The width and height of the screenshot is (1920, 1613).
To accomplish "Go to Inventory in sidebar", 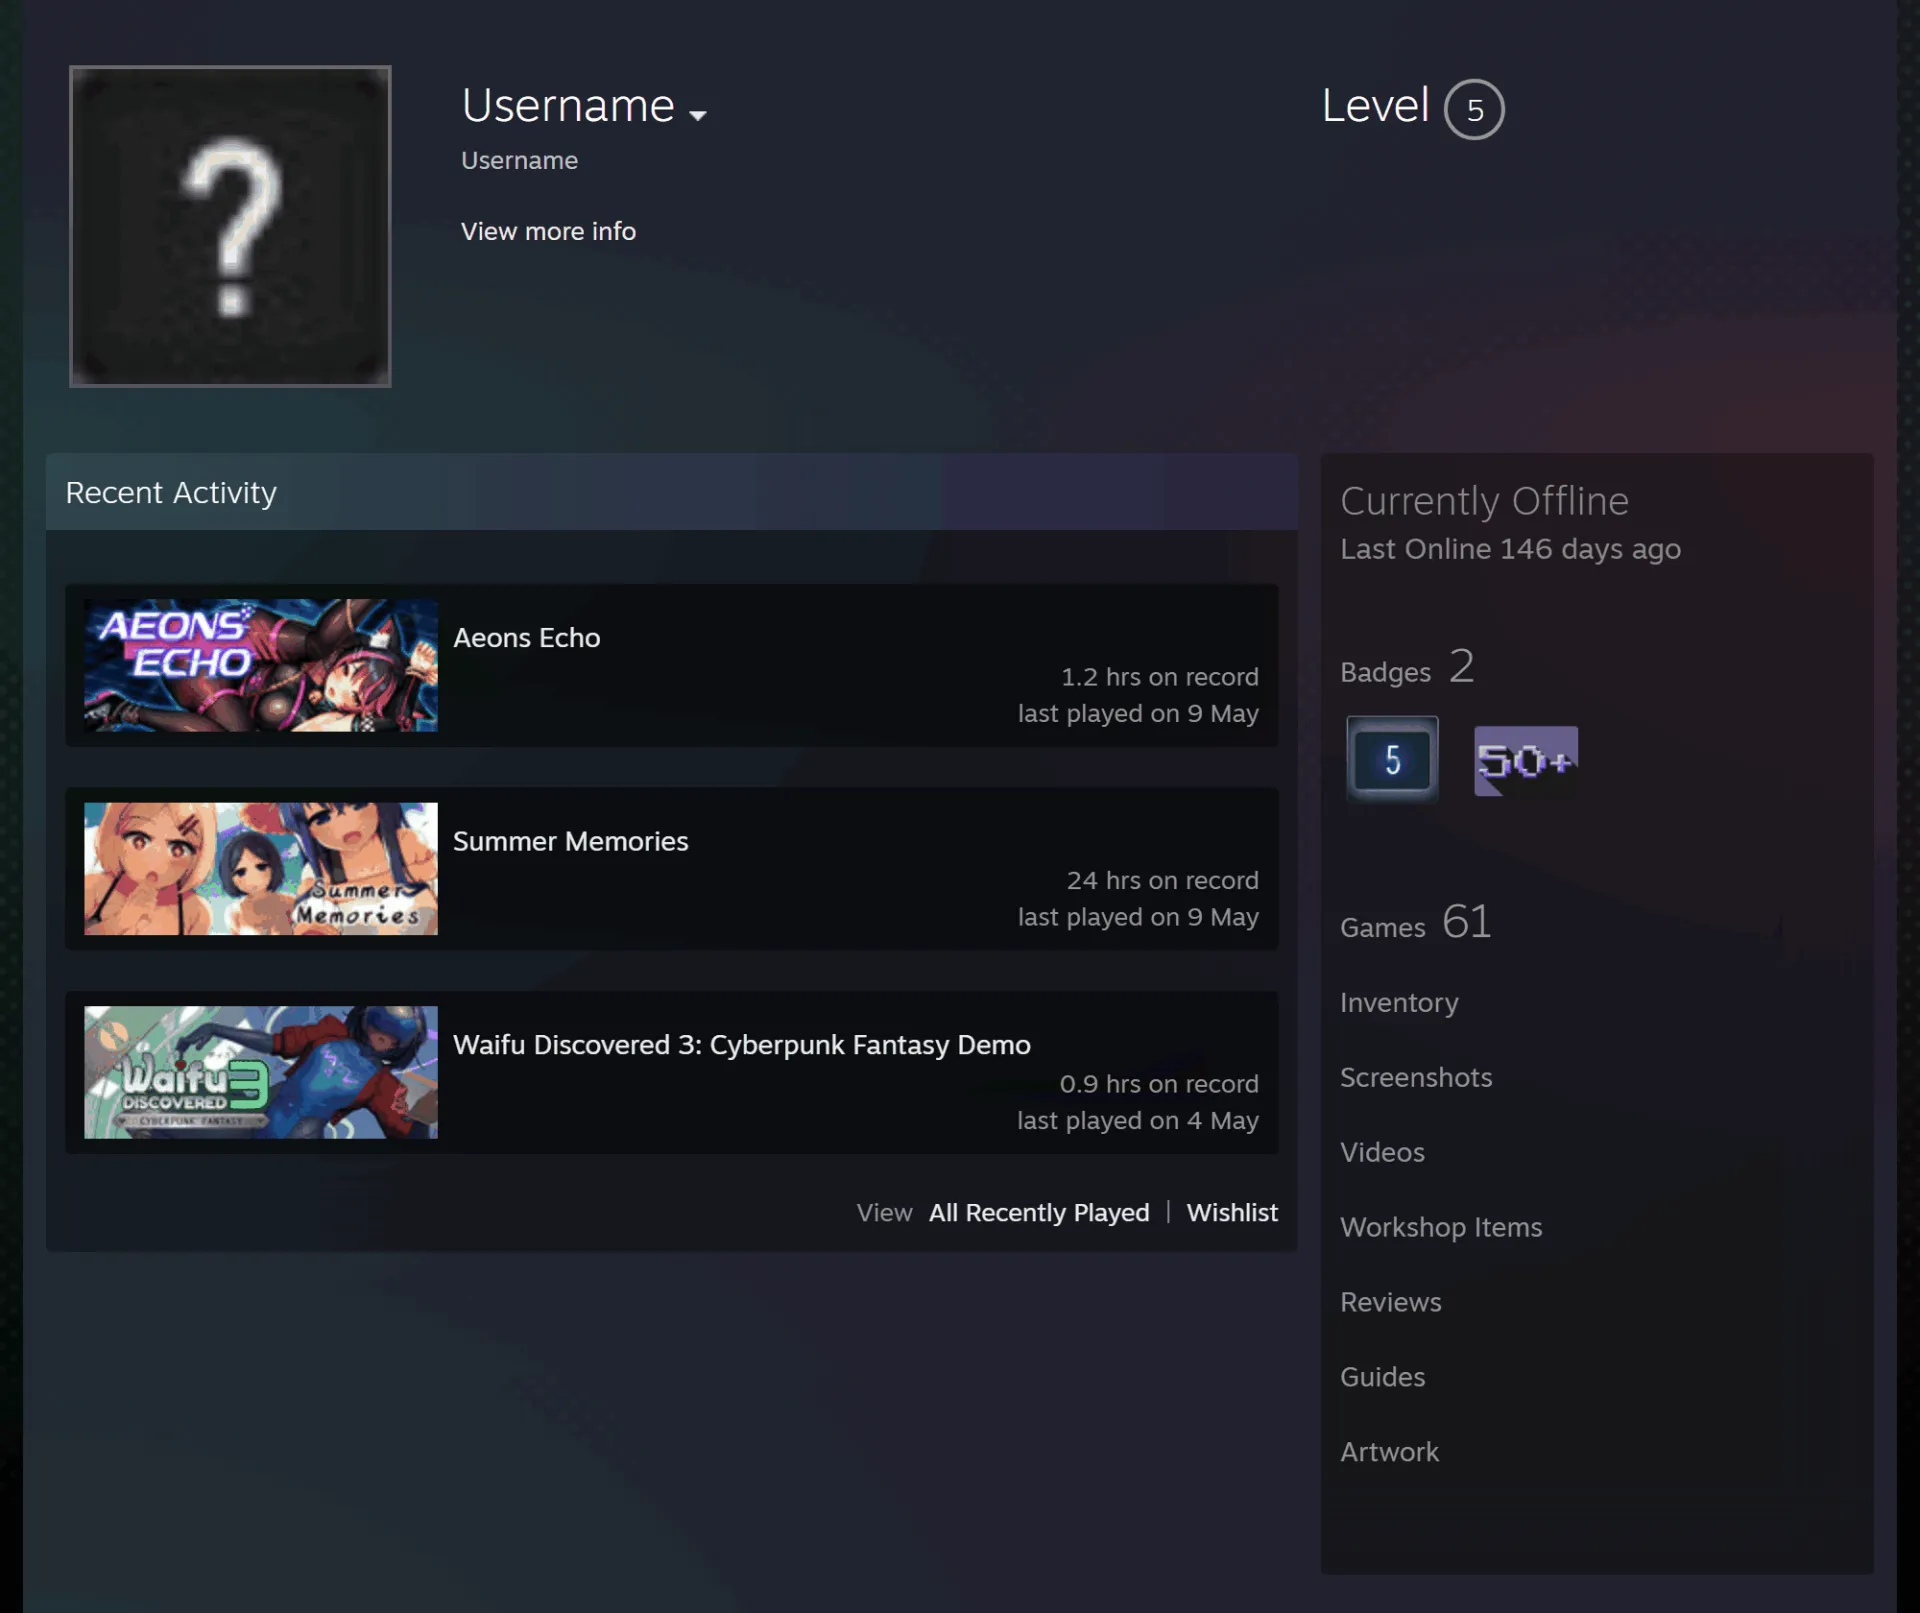I will [x=1399, y=1003].
